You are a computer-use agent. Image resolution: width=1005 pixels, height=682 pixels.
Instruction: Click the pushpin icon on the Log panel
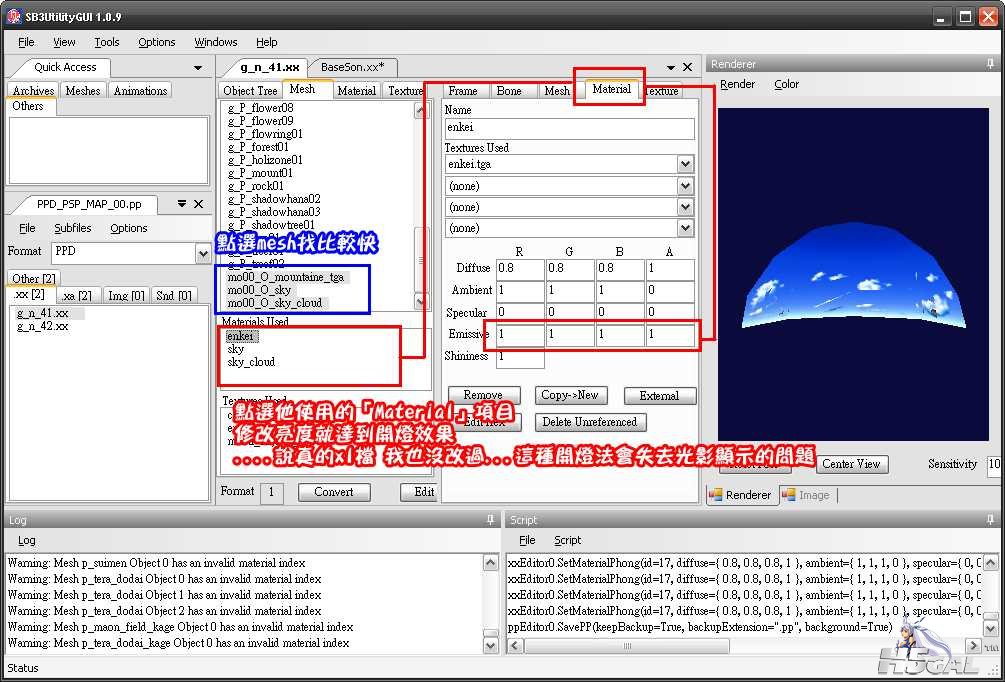(490, 520)
